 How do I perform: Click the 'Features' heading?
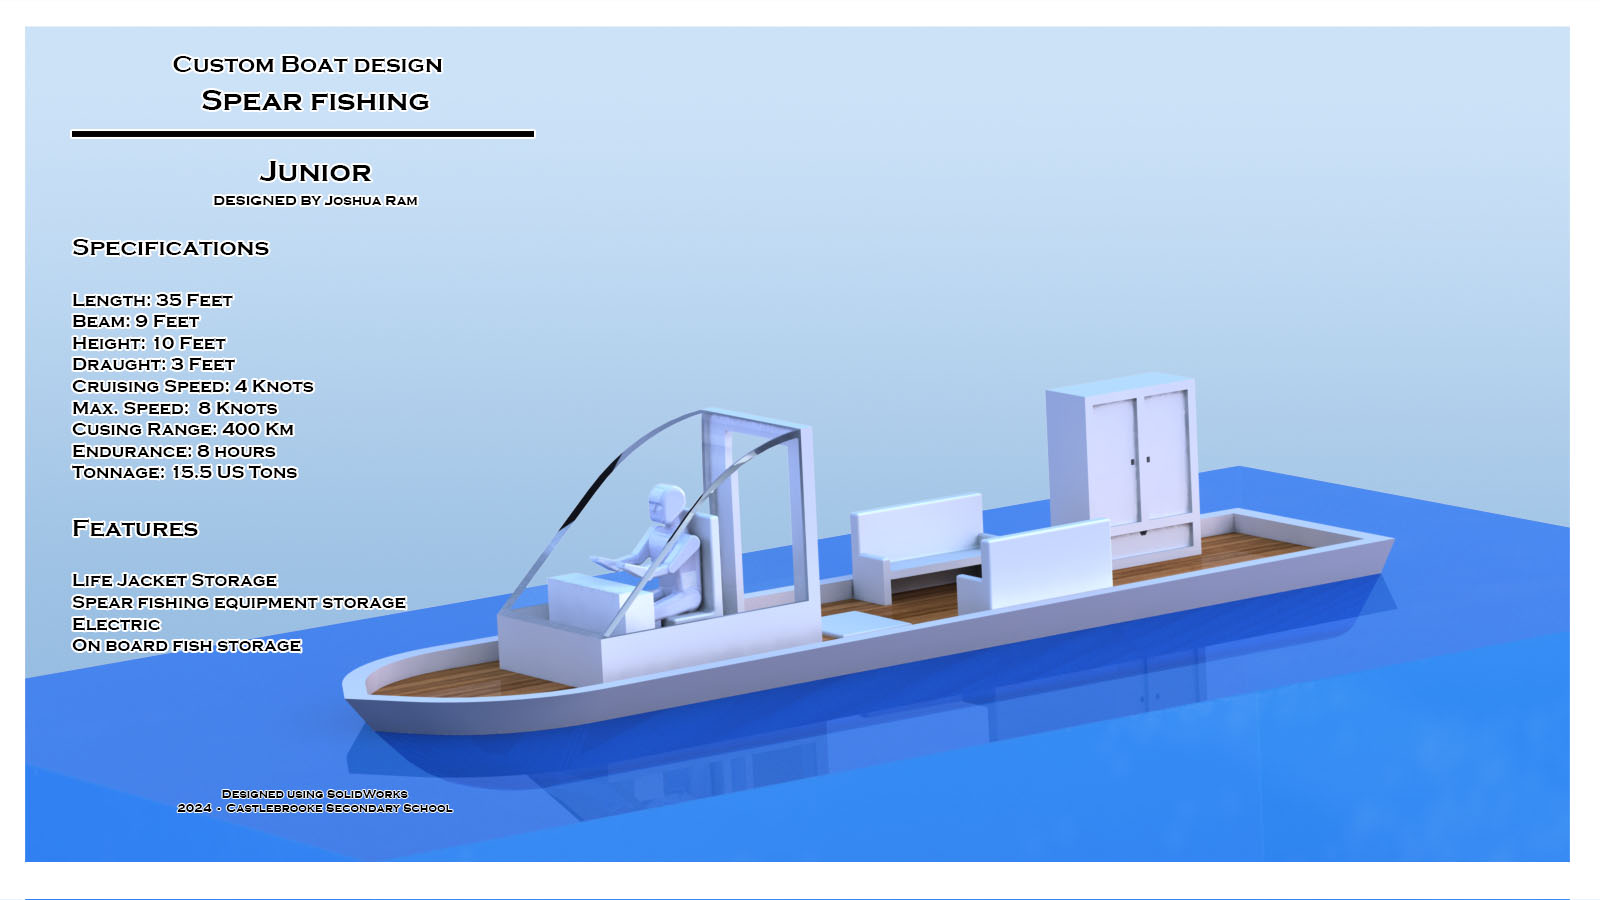135,529
